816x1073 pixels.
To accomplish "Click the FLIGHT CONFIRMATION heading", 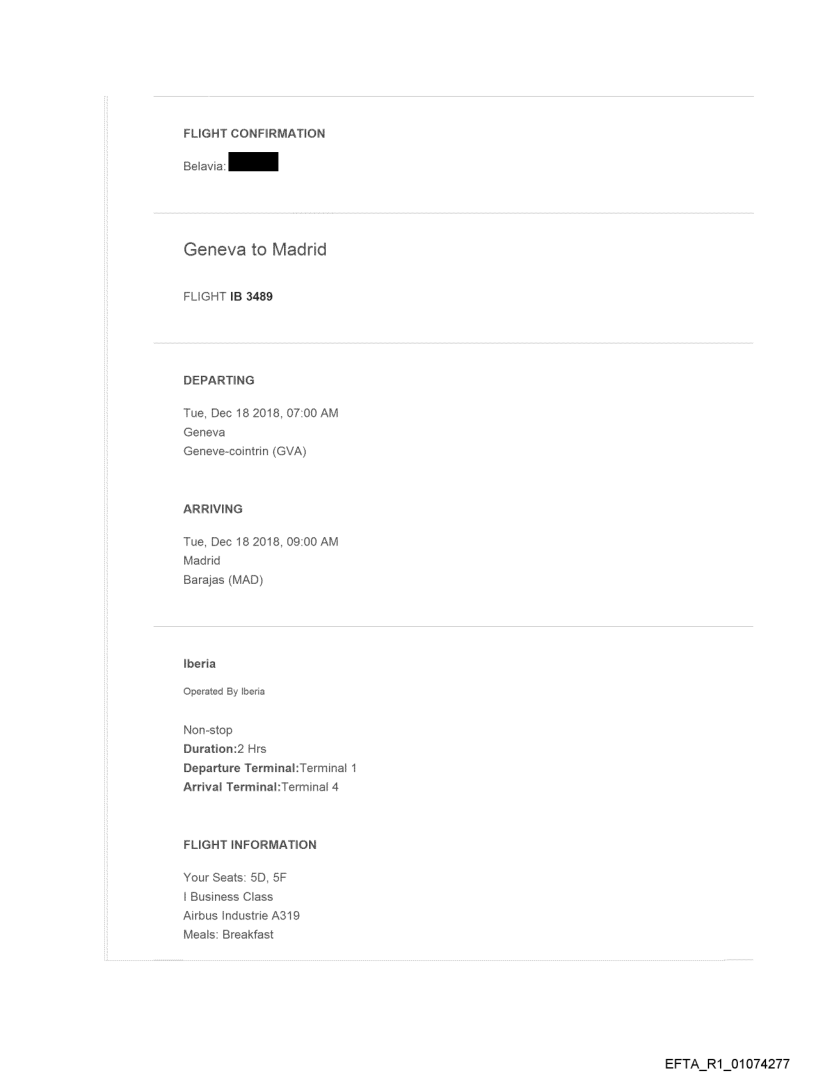I will point(254,133).
